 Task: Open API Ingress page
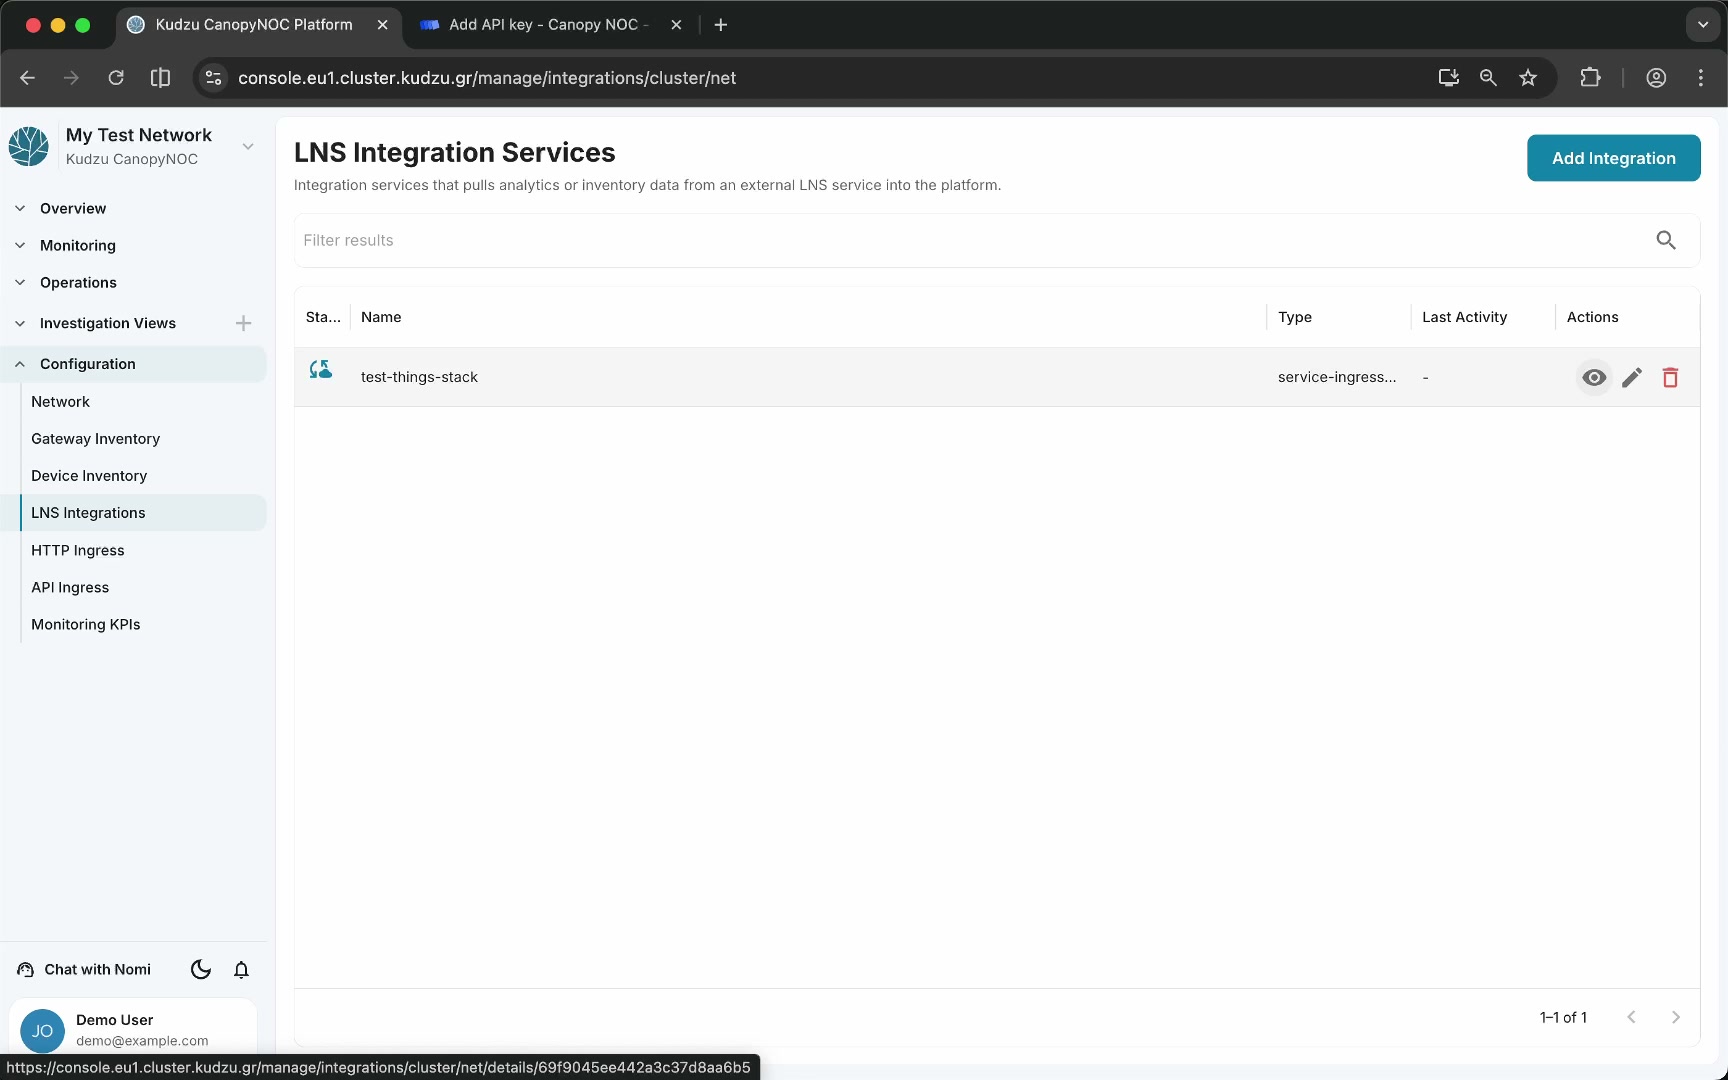point(70,587)
